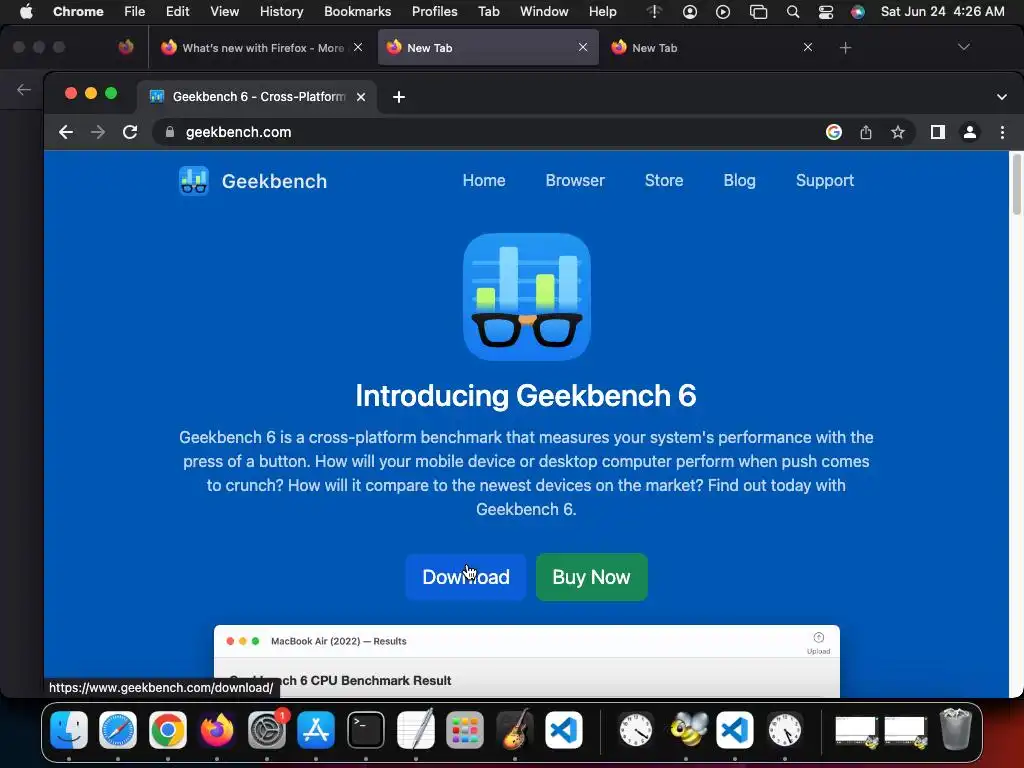Click the Buy Now button
This screenshot has width=1024, height=768.
pos(592,577)
